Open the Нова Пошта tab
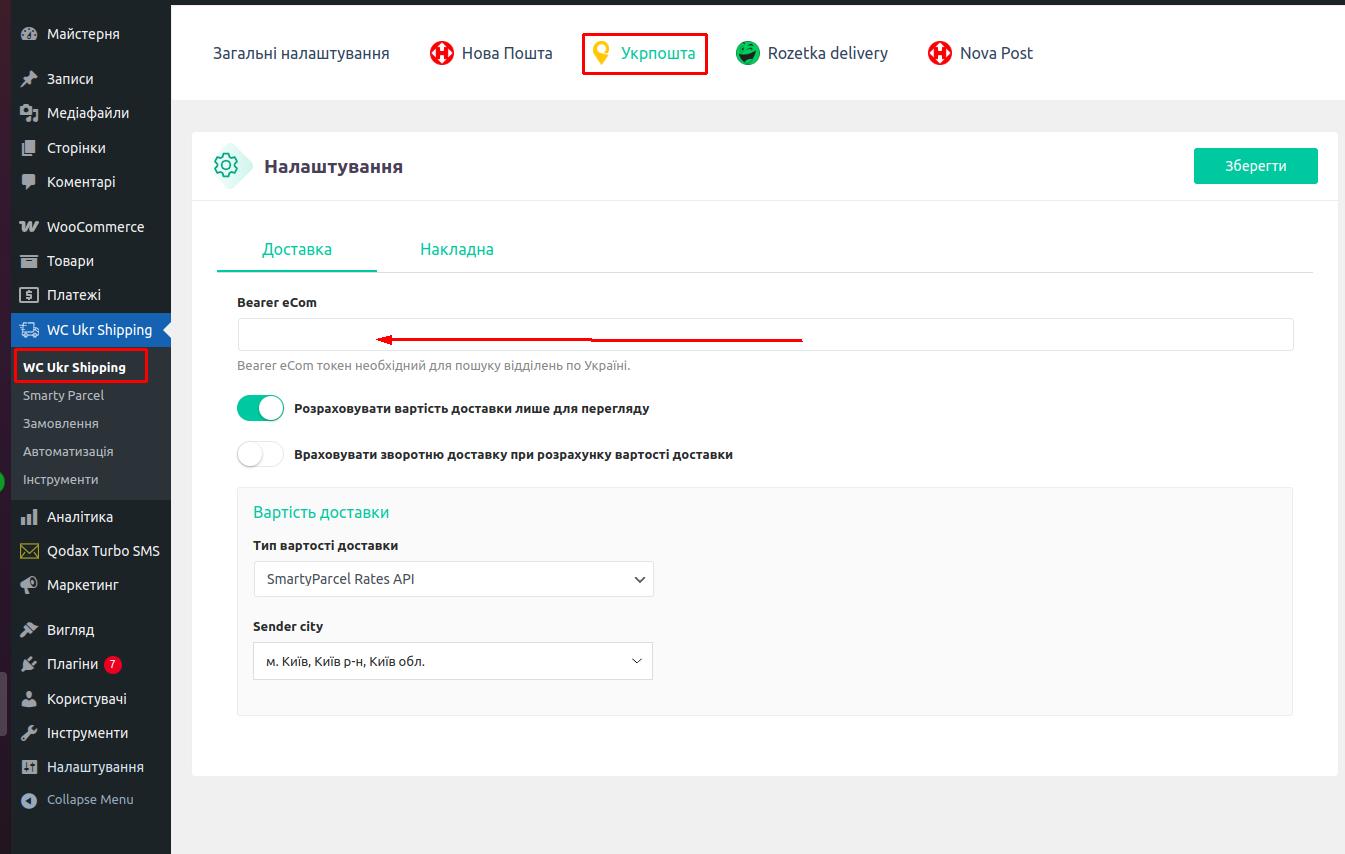 tap(491, 53)
